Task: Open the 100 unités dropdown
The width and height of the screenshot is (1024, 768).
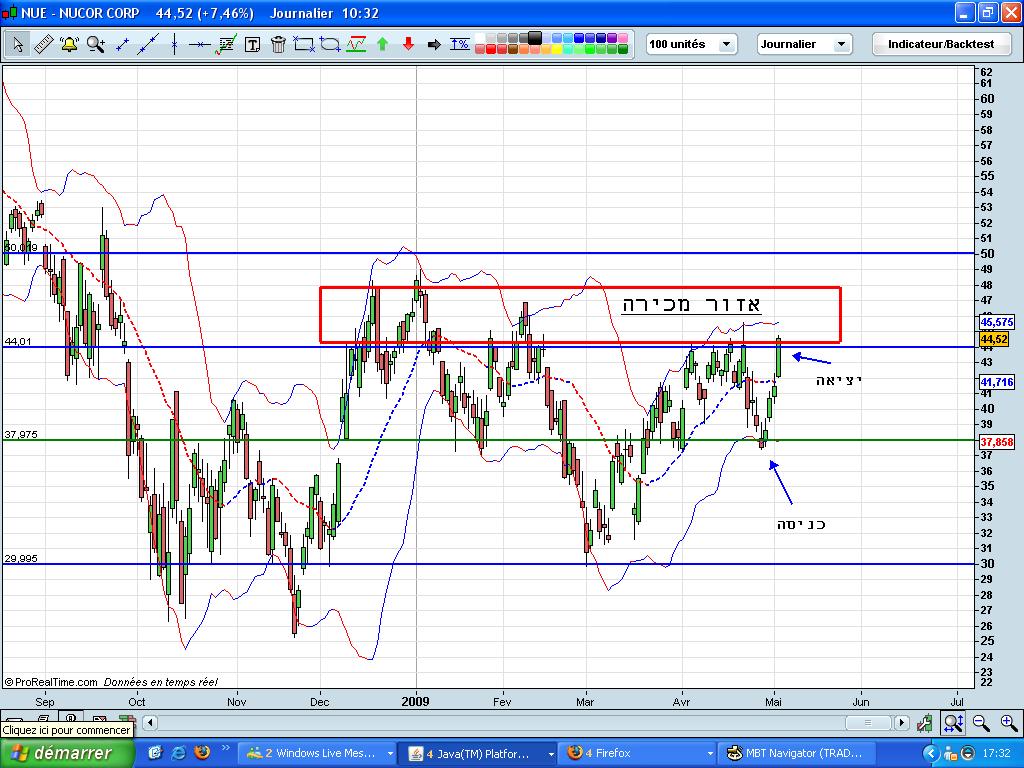Action: tap(692, 44)
